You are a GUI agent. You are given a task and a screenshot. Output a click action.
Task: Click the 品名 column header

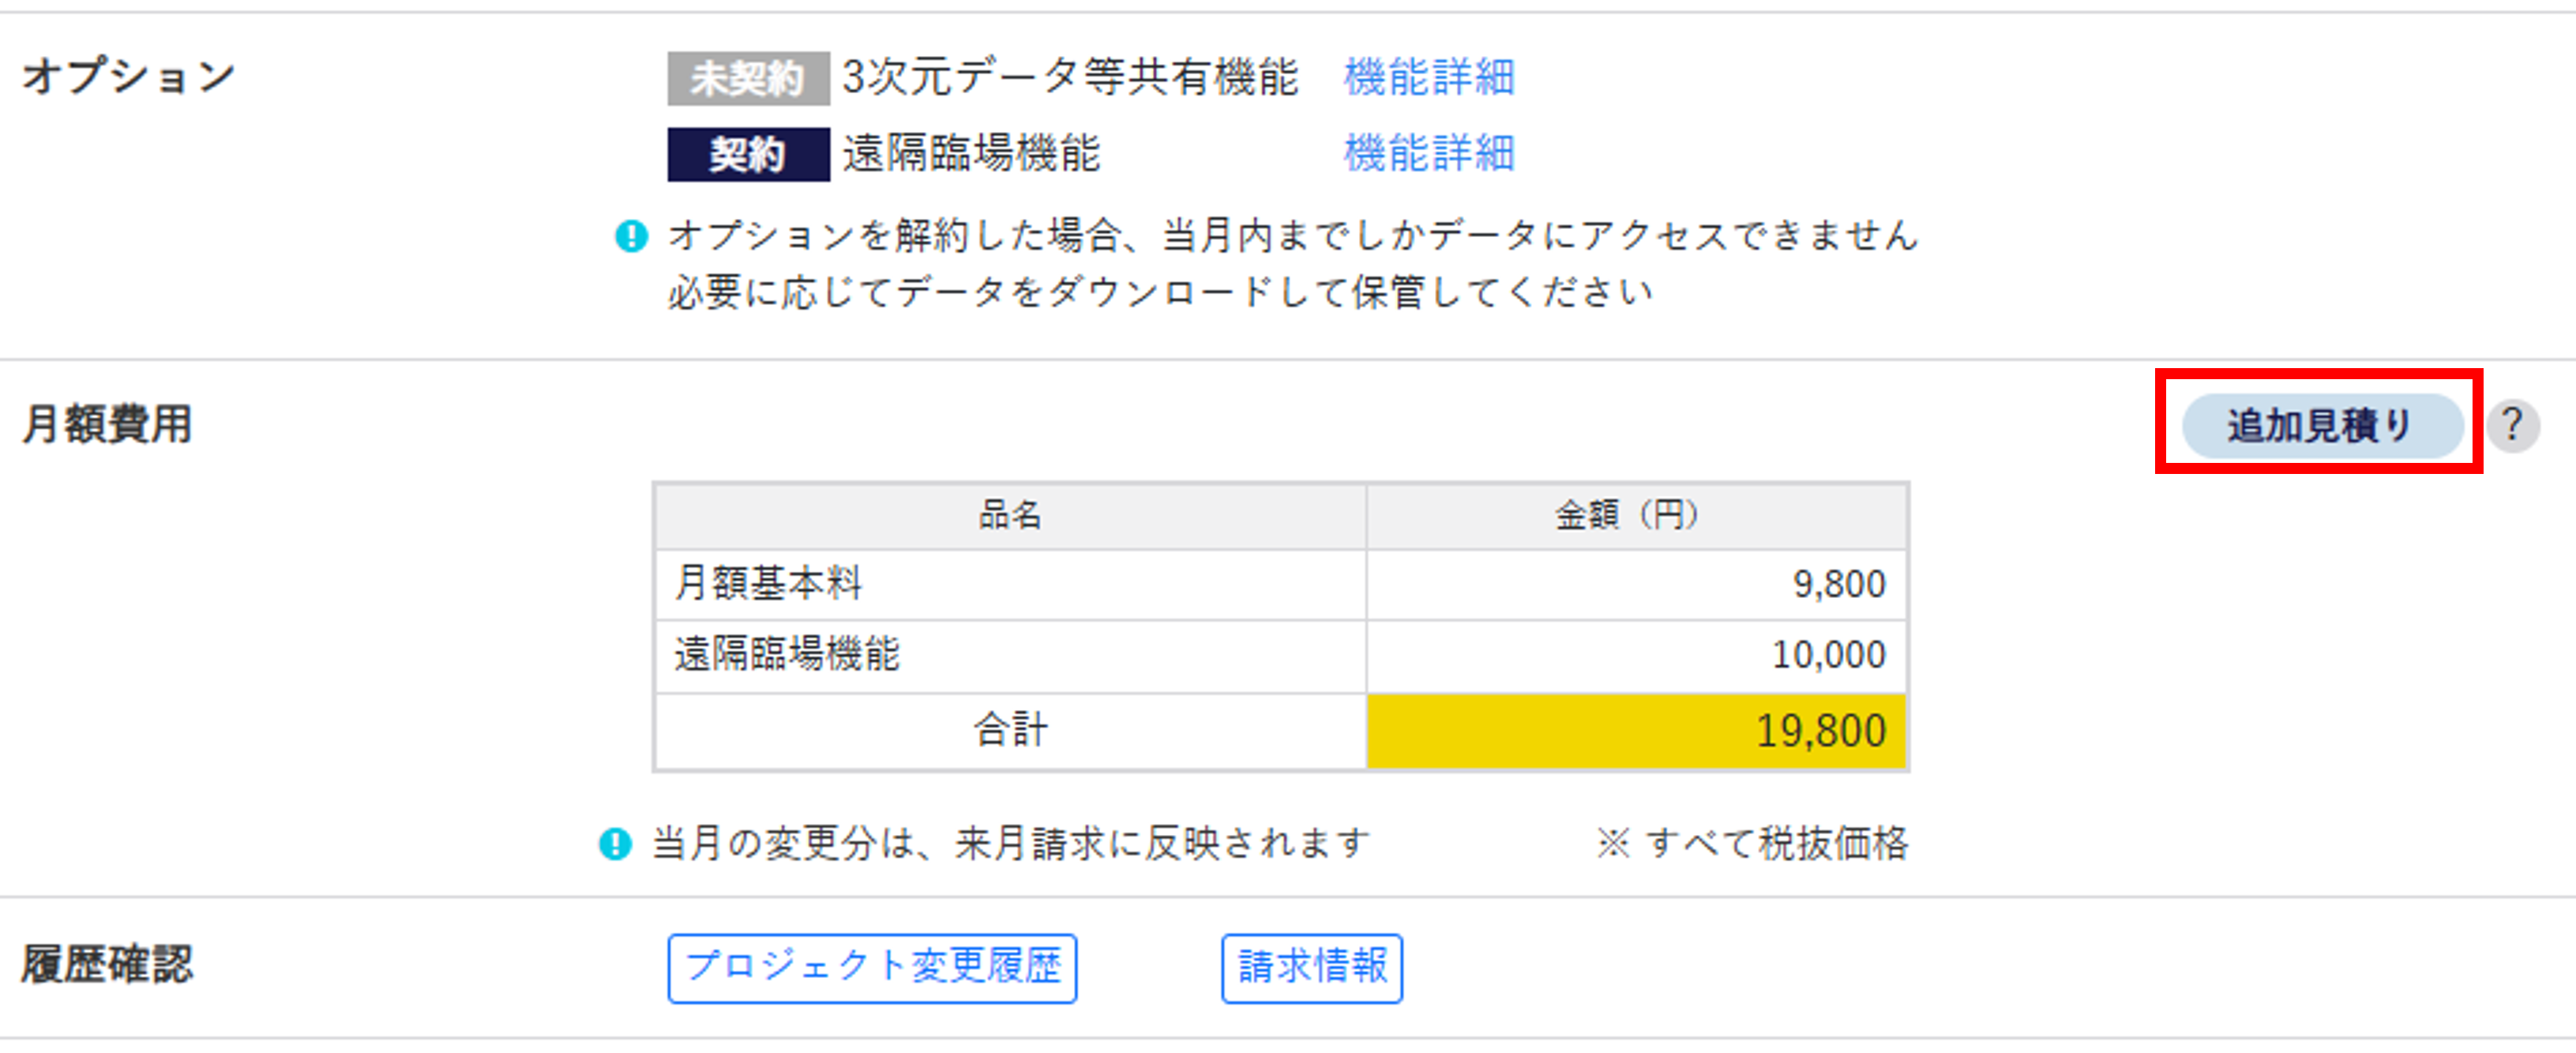point(1010,515)
